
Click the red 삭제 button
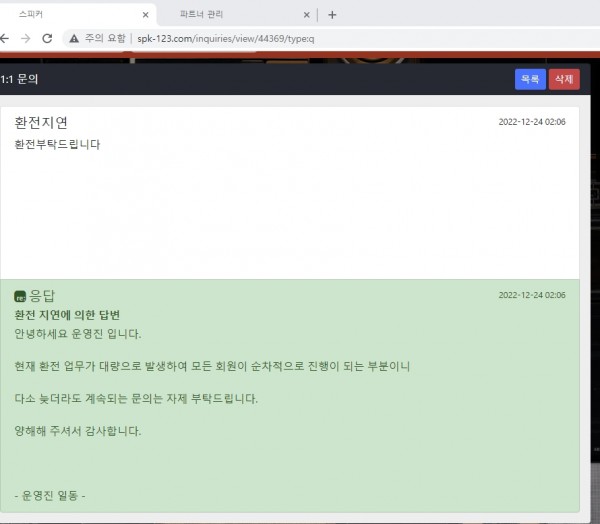pos(564,79)
